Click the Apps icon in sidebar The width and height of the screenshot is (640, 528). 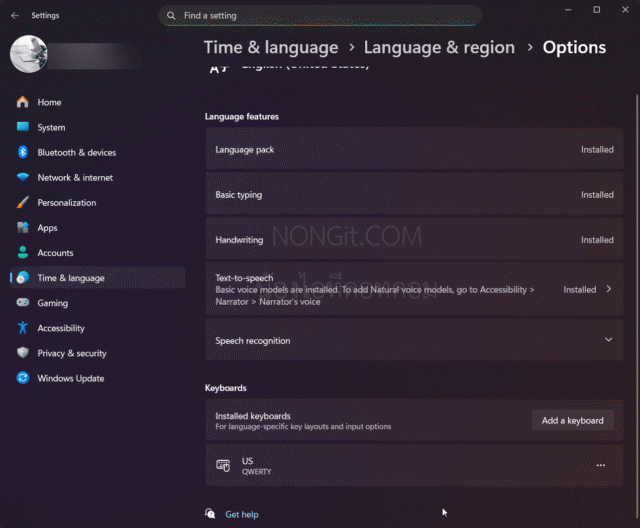pos(23,227)
